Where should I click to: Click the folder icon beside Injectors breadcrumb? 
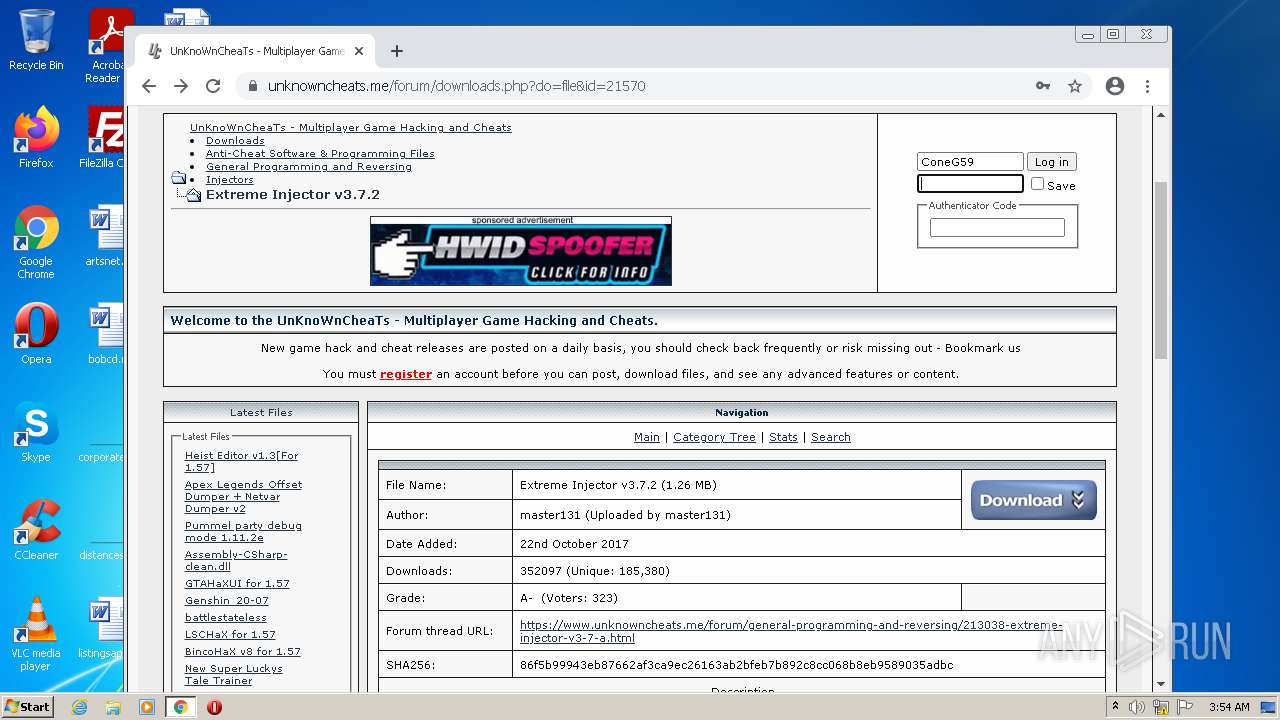click(x=179, y=179)
